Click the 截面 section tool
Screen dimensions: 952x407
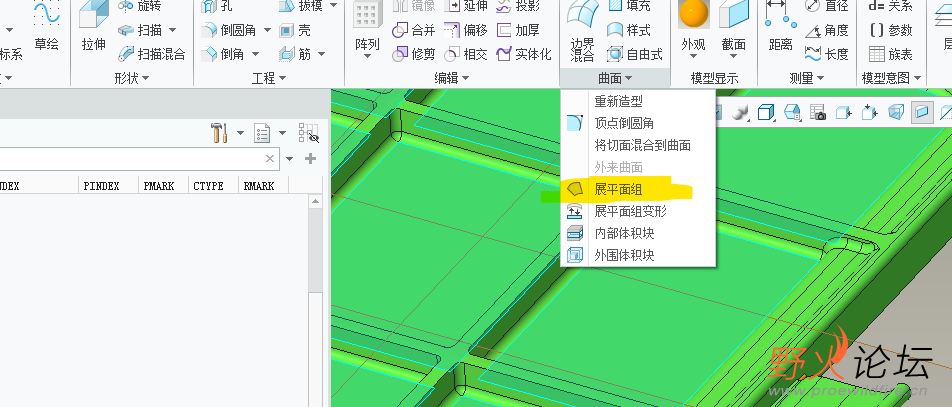tap(733, 30)
